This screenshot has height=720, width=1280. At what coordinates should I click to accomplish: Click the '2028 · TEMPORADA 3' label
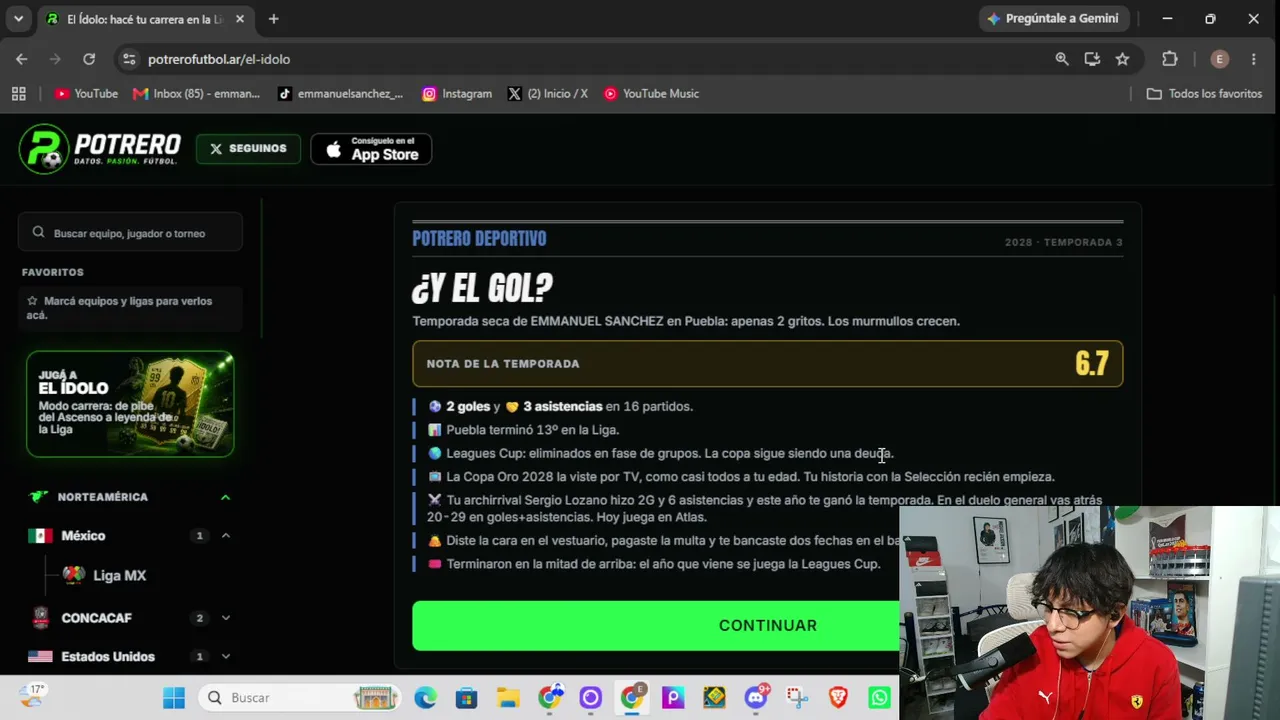(x=1064, y=243)
